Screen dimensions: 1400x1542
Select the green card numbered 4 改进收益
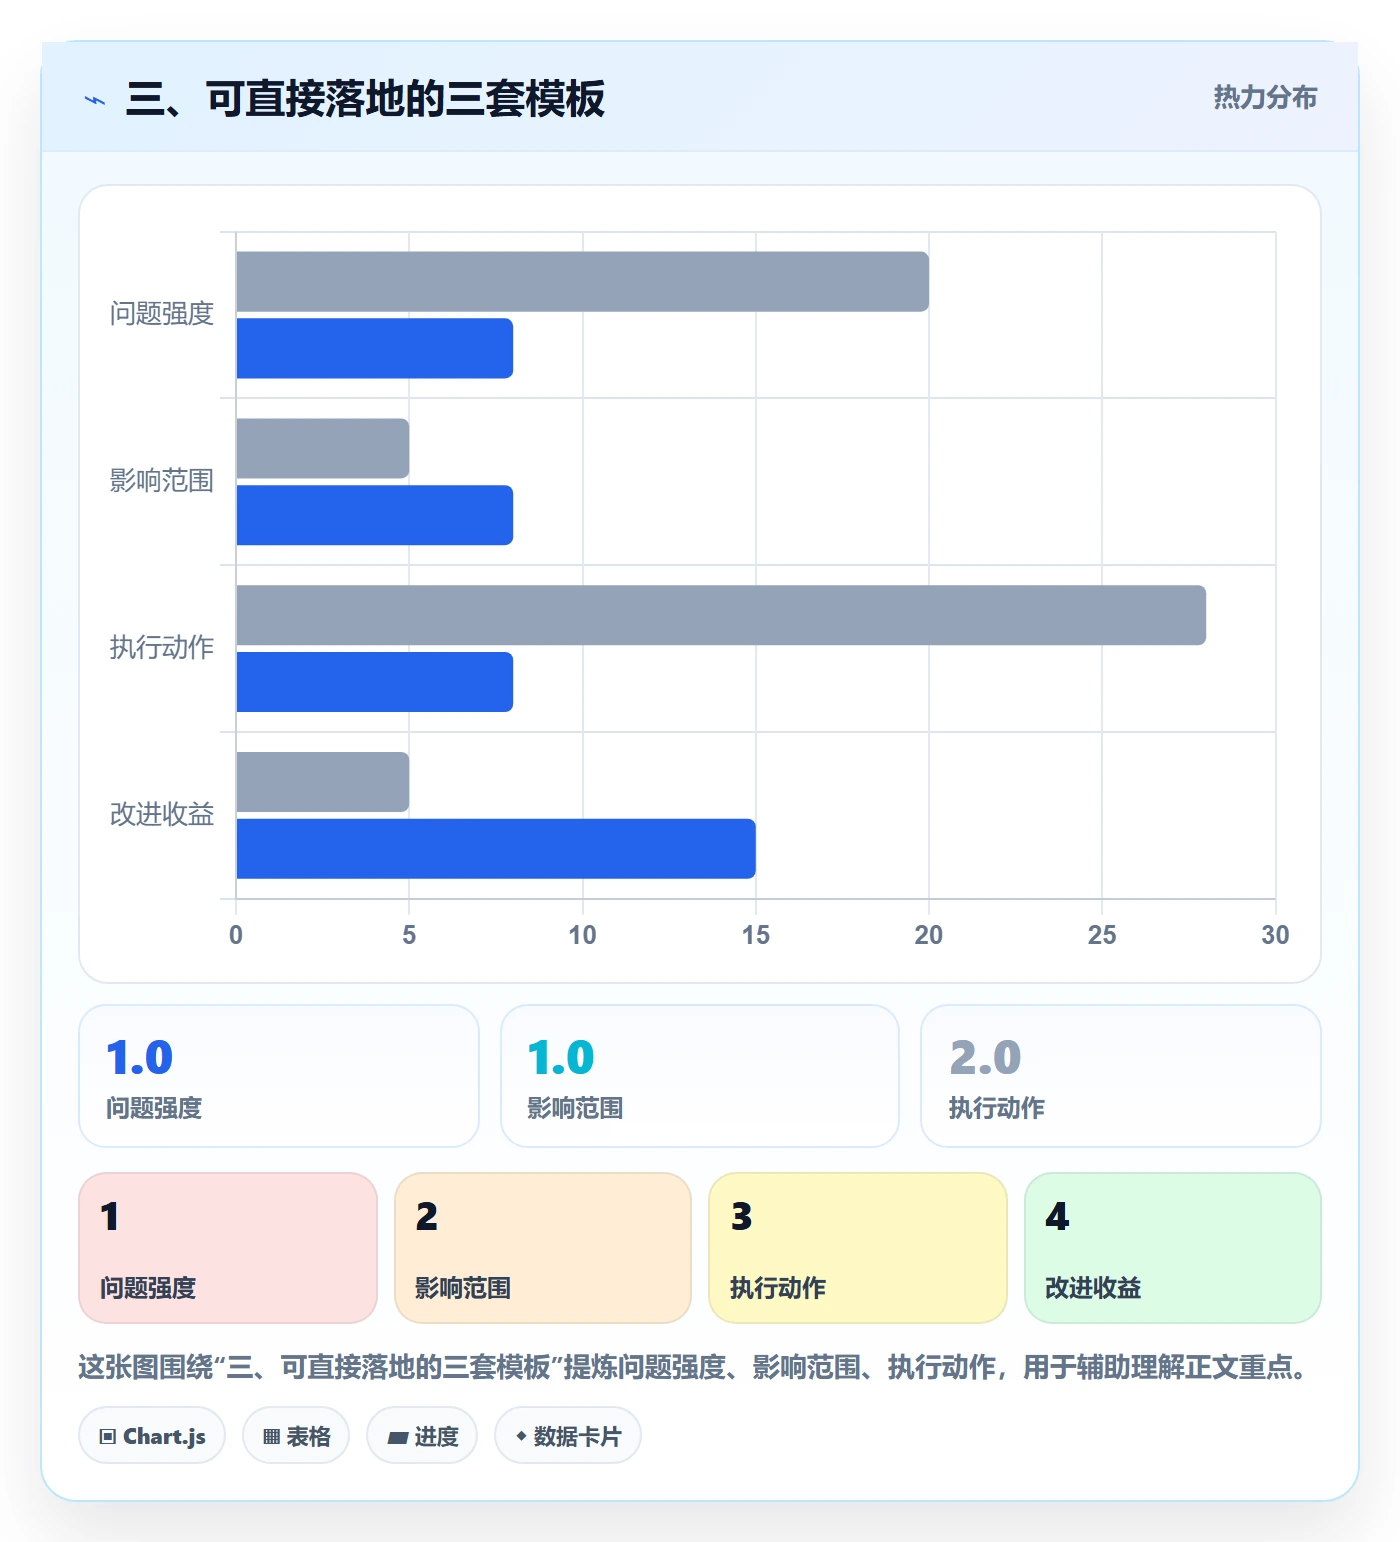1173,1248
